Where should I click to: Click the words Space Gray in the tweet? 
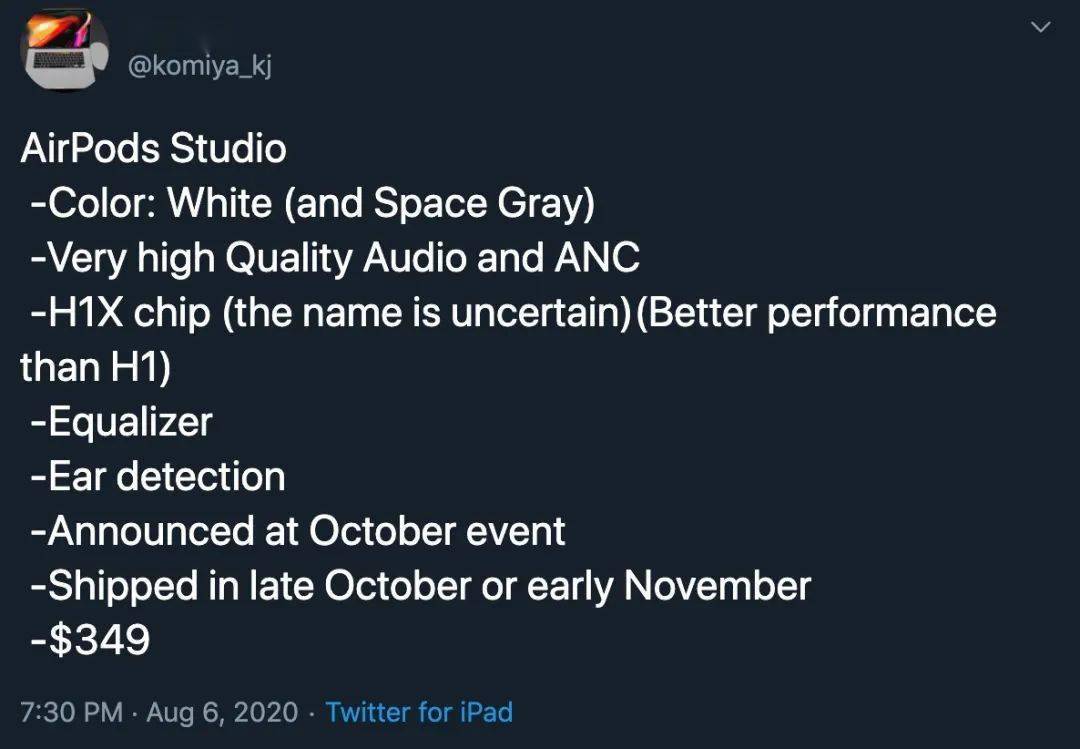[484, 203]
